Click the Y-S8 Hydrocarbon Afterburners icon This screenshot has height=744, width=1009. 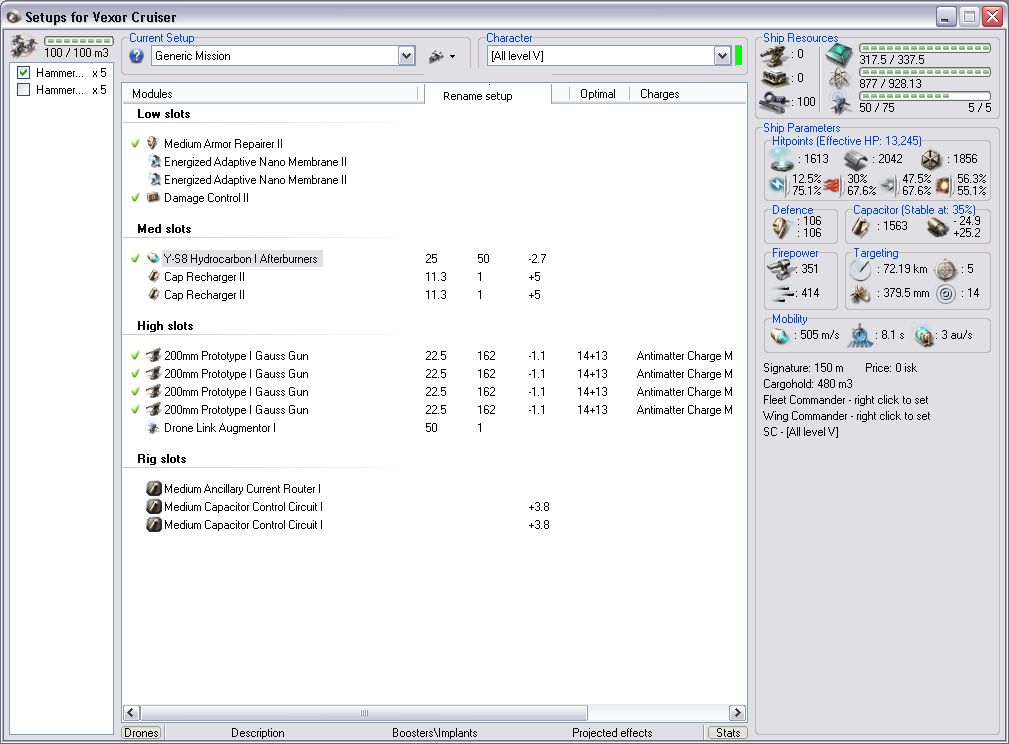[153, 258]
